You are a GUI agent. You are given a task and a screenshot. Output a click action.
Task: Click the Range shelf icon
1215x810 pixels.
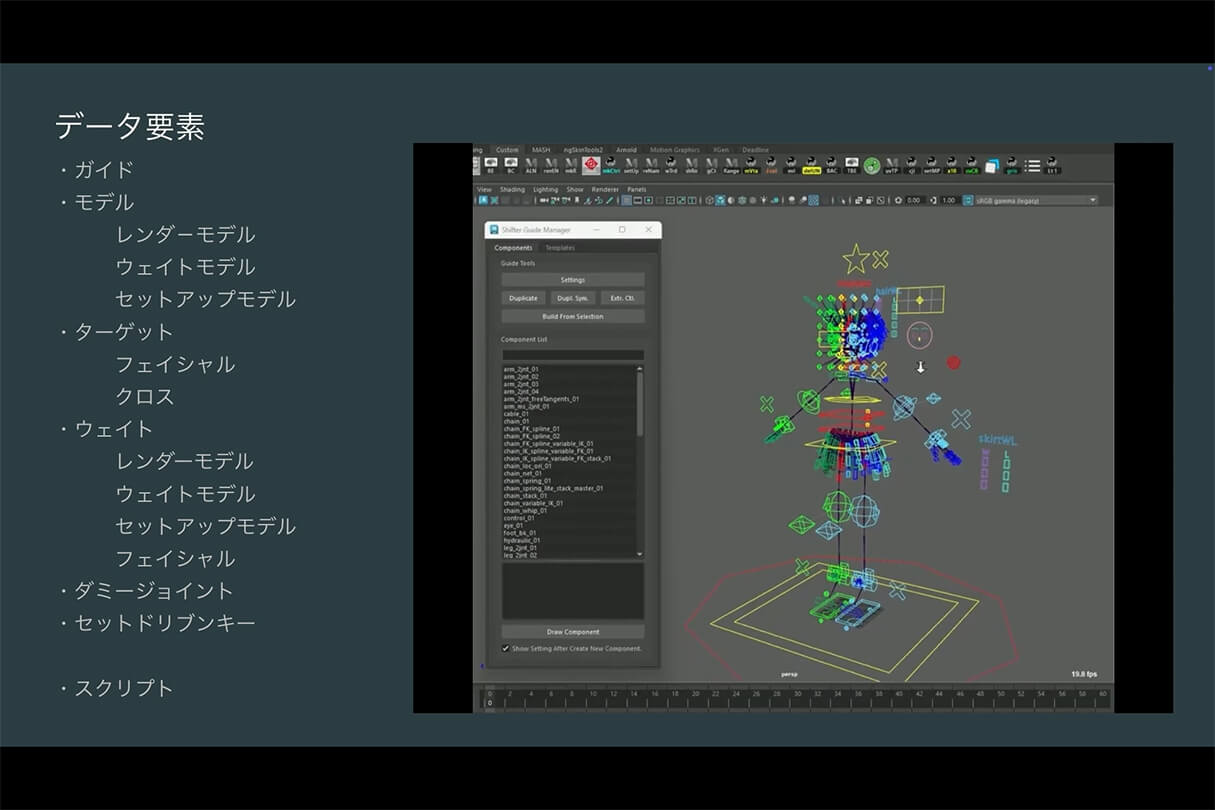point(731,165)
